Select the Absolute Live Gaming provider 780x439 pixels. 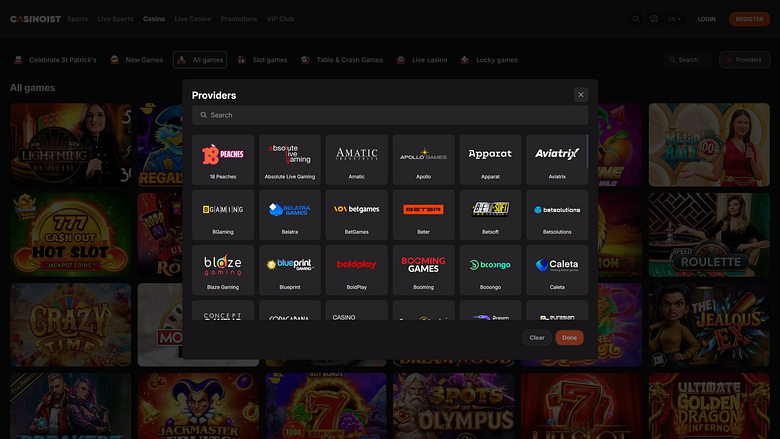coord(290,160)
